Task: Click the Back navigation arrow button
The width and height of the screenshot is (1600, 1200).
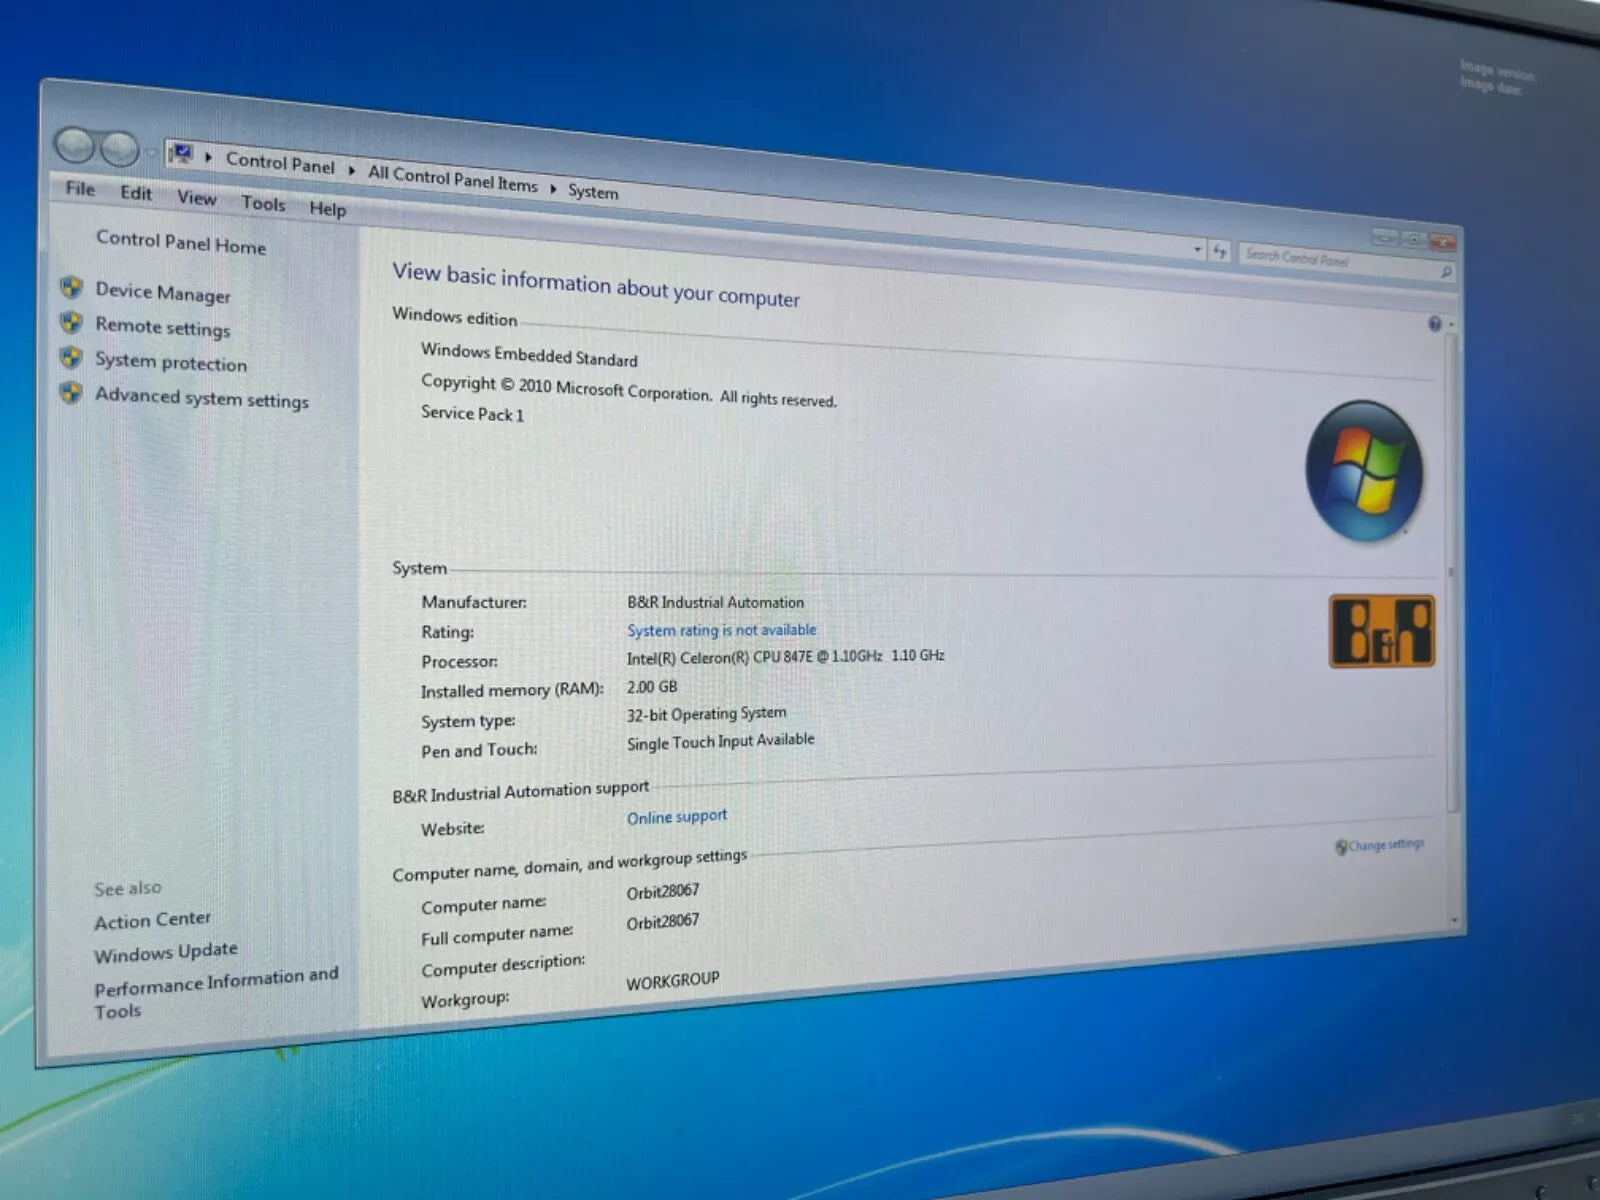Action: pyautogui.click(x=75, y=146)
